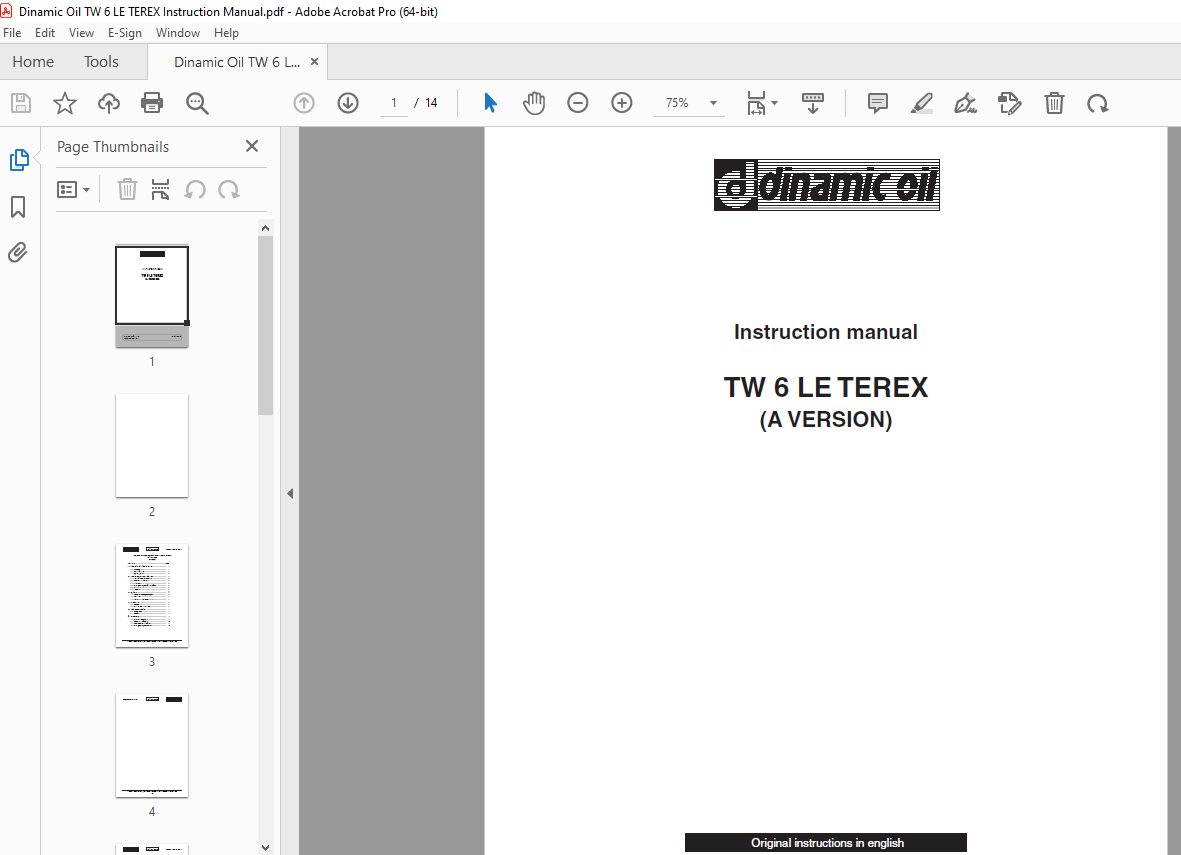Go to previous page arrow
The image size is (1181, 855).
coord(304,103)
